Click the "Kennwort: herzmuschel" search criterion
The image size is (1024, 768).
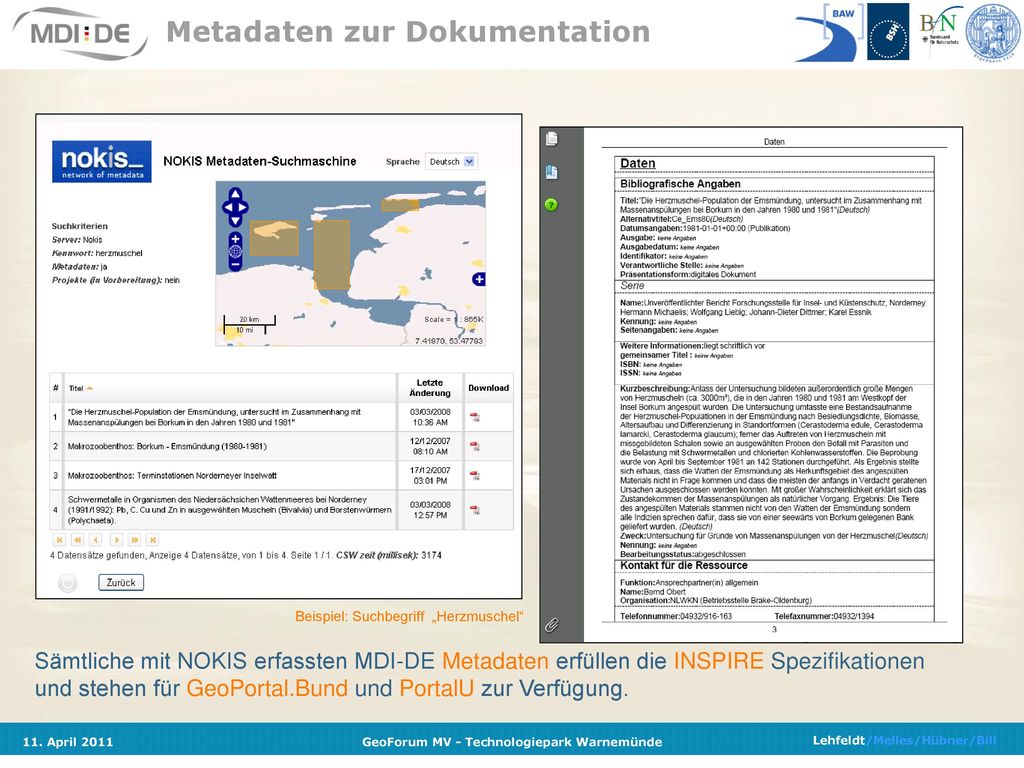[97, 253]
